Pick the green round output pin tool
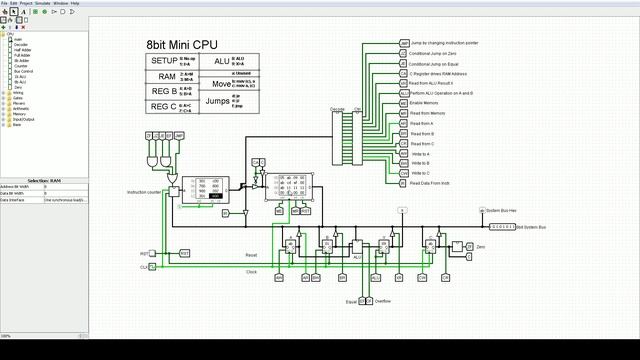This screenshot has width=640, height=360. pos(45,12)
